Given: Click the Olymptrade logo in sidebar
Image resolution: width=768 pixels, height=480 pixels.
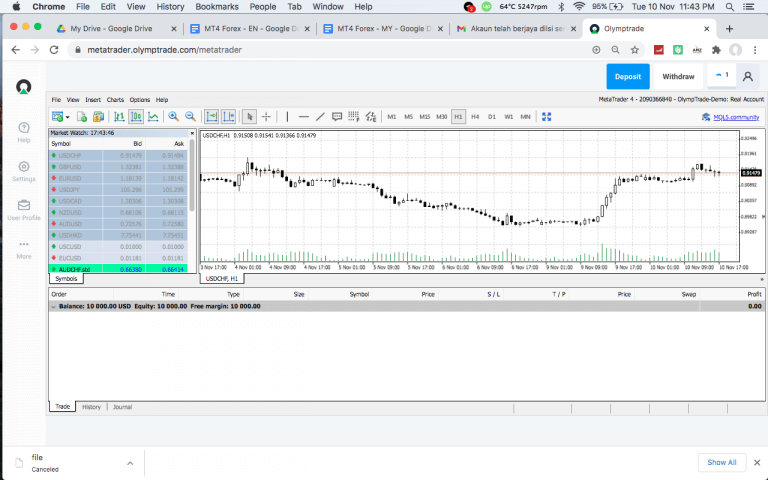Looking at the screenshot, I should click(x=24, y=87).
